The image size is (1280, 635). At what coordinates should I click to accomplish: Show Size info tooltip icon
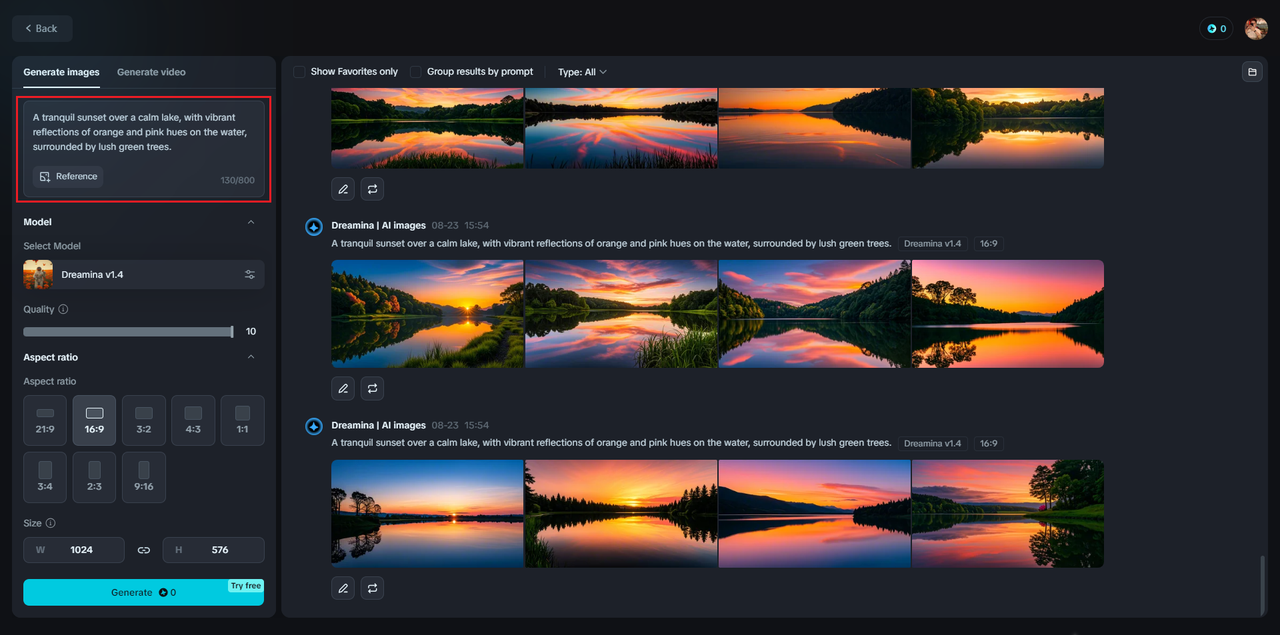pos(51,523)
